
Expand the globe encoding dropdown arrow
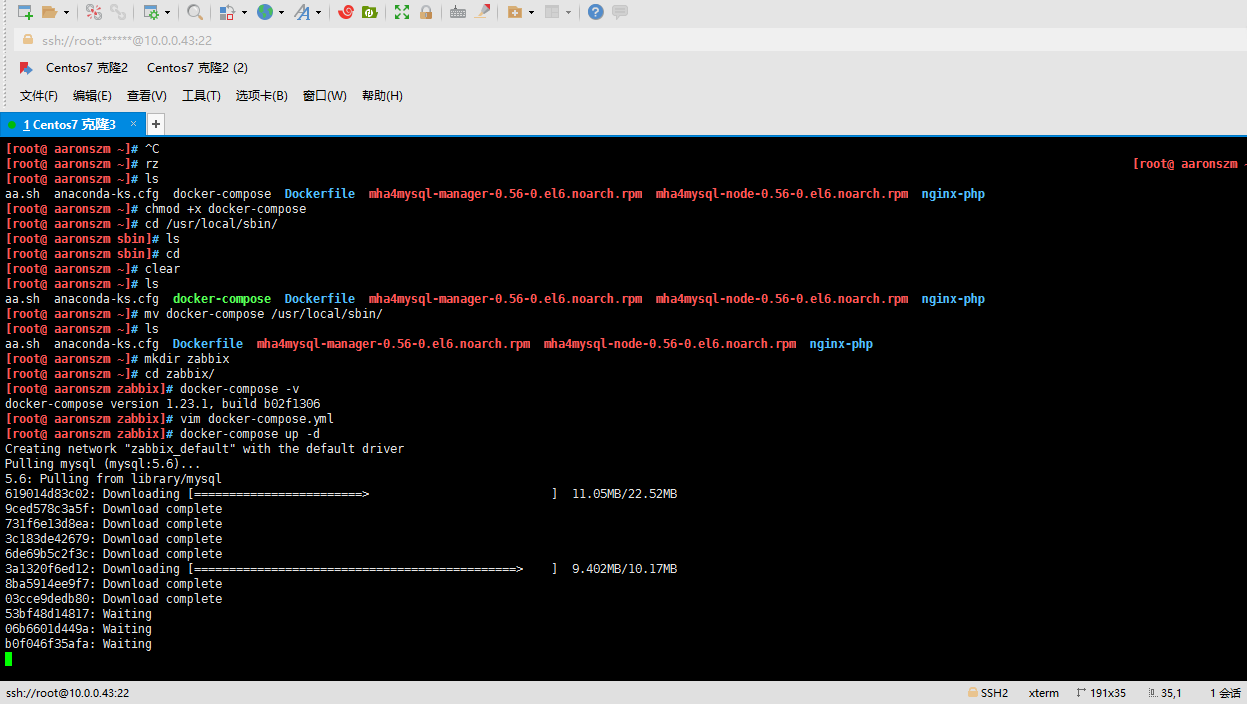pos(281,12)
